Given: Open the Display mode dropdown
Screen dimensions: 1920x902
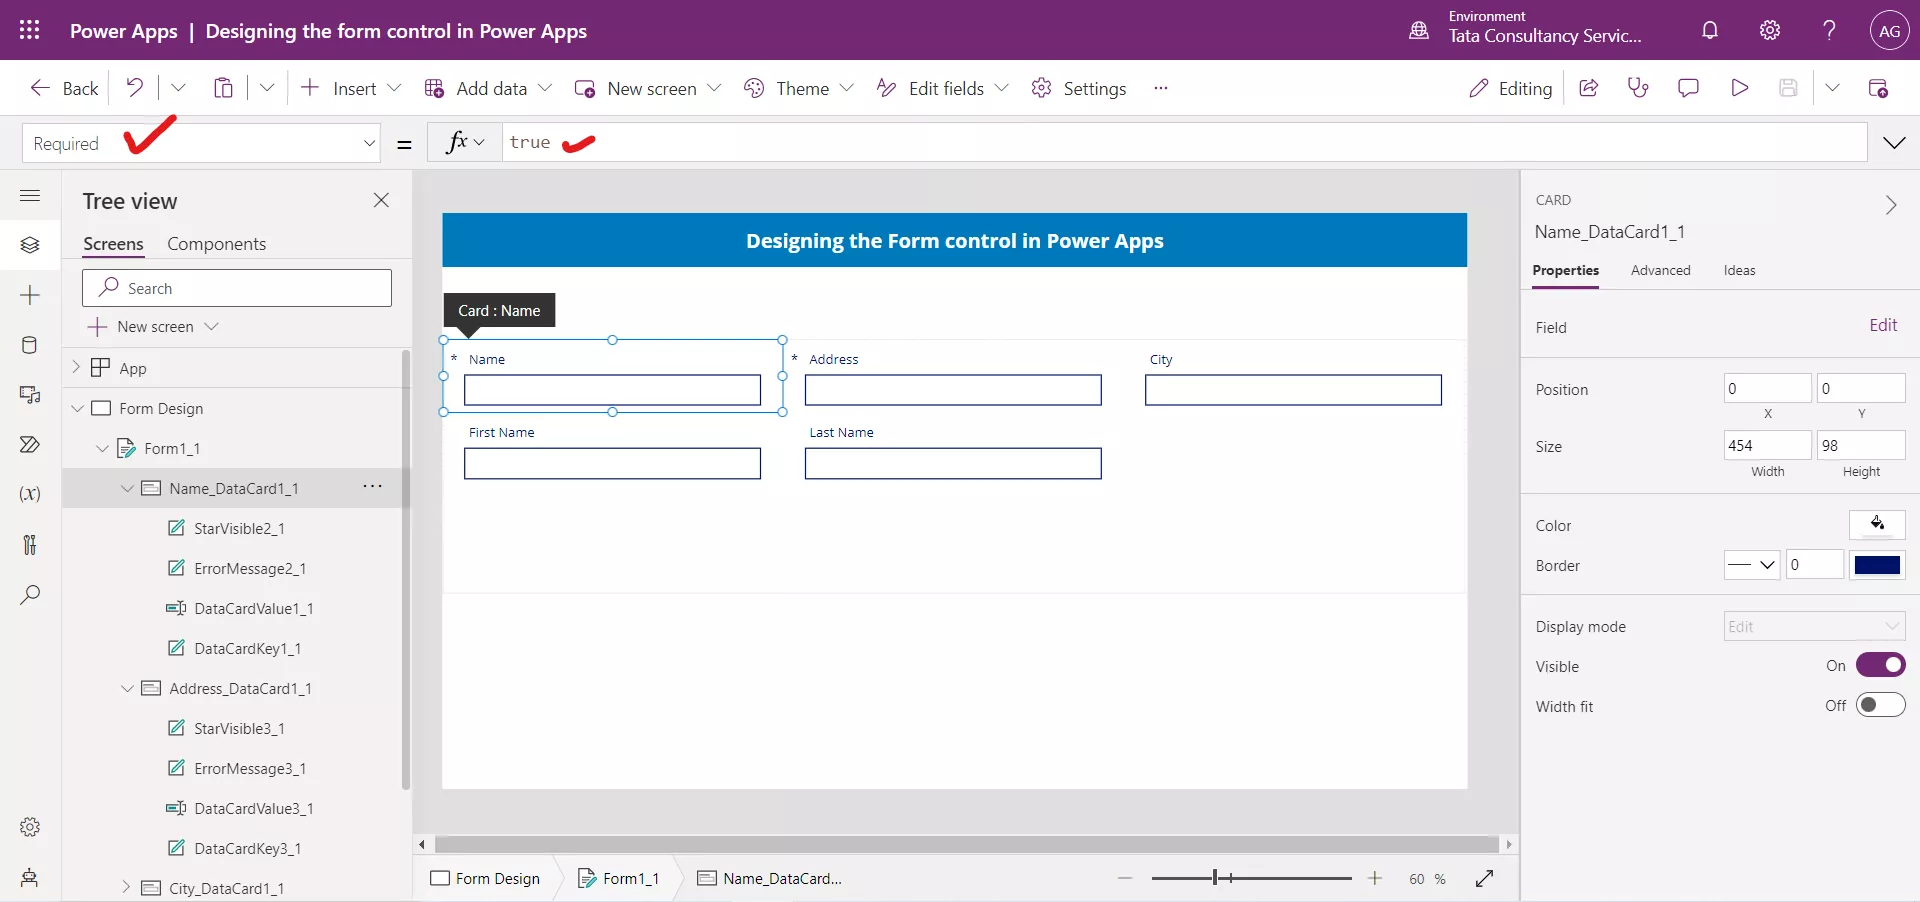Looking at the screenshot, I should click(x=1813, y=626).
